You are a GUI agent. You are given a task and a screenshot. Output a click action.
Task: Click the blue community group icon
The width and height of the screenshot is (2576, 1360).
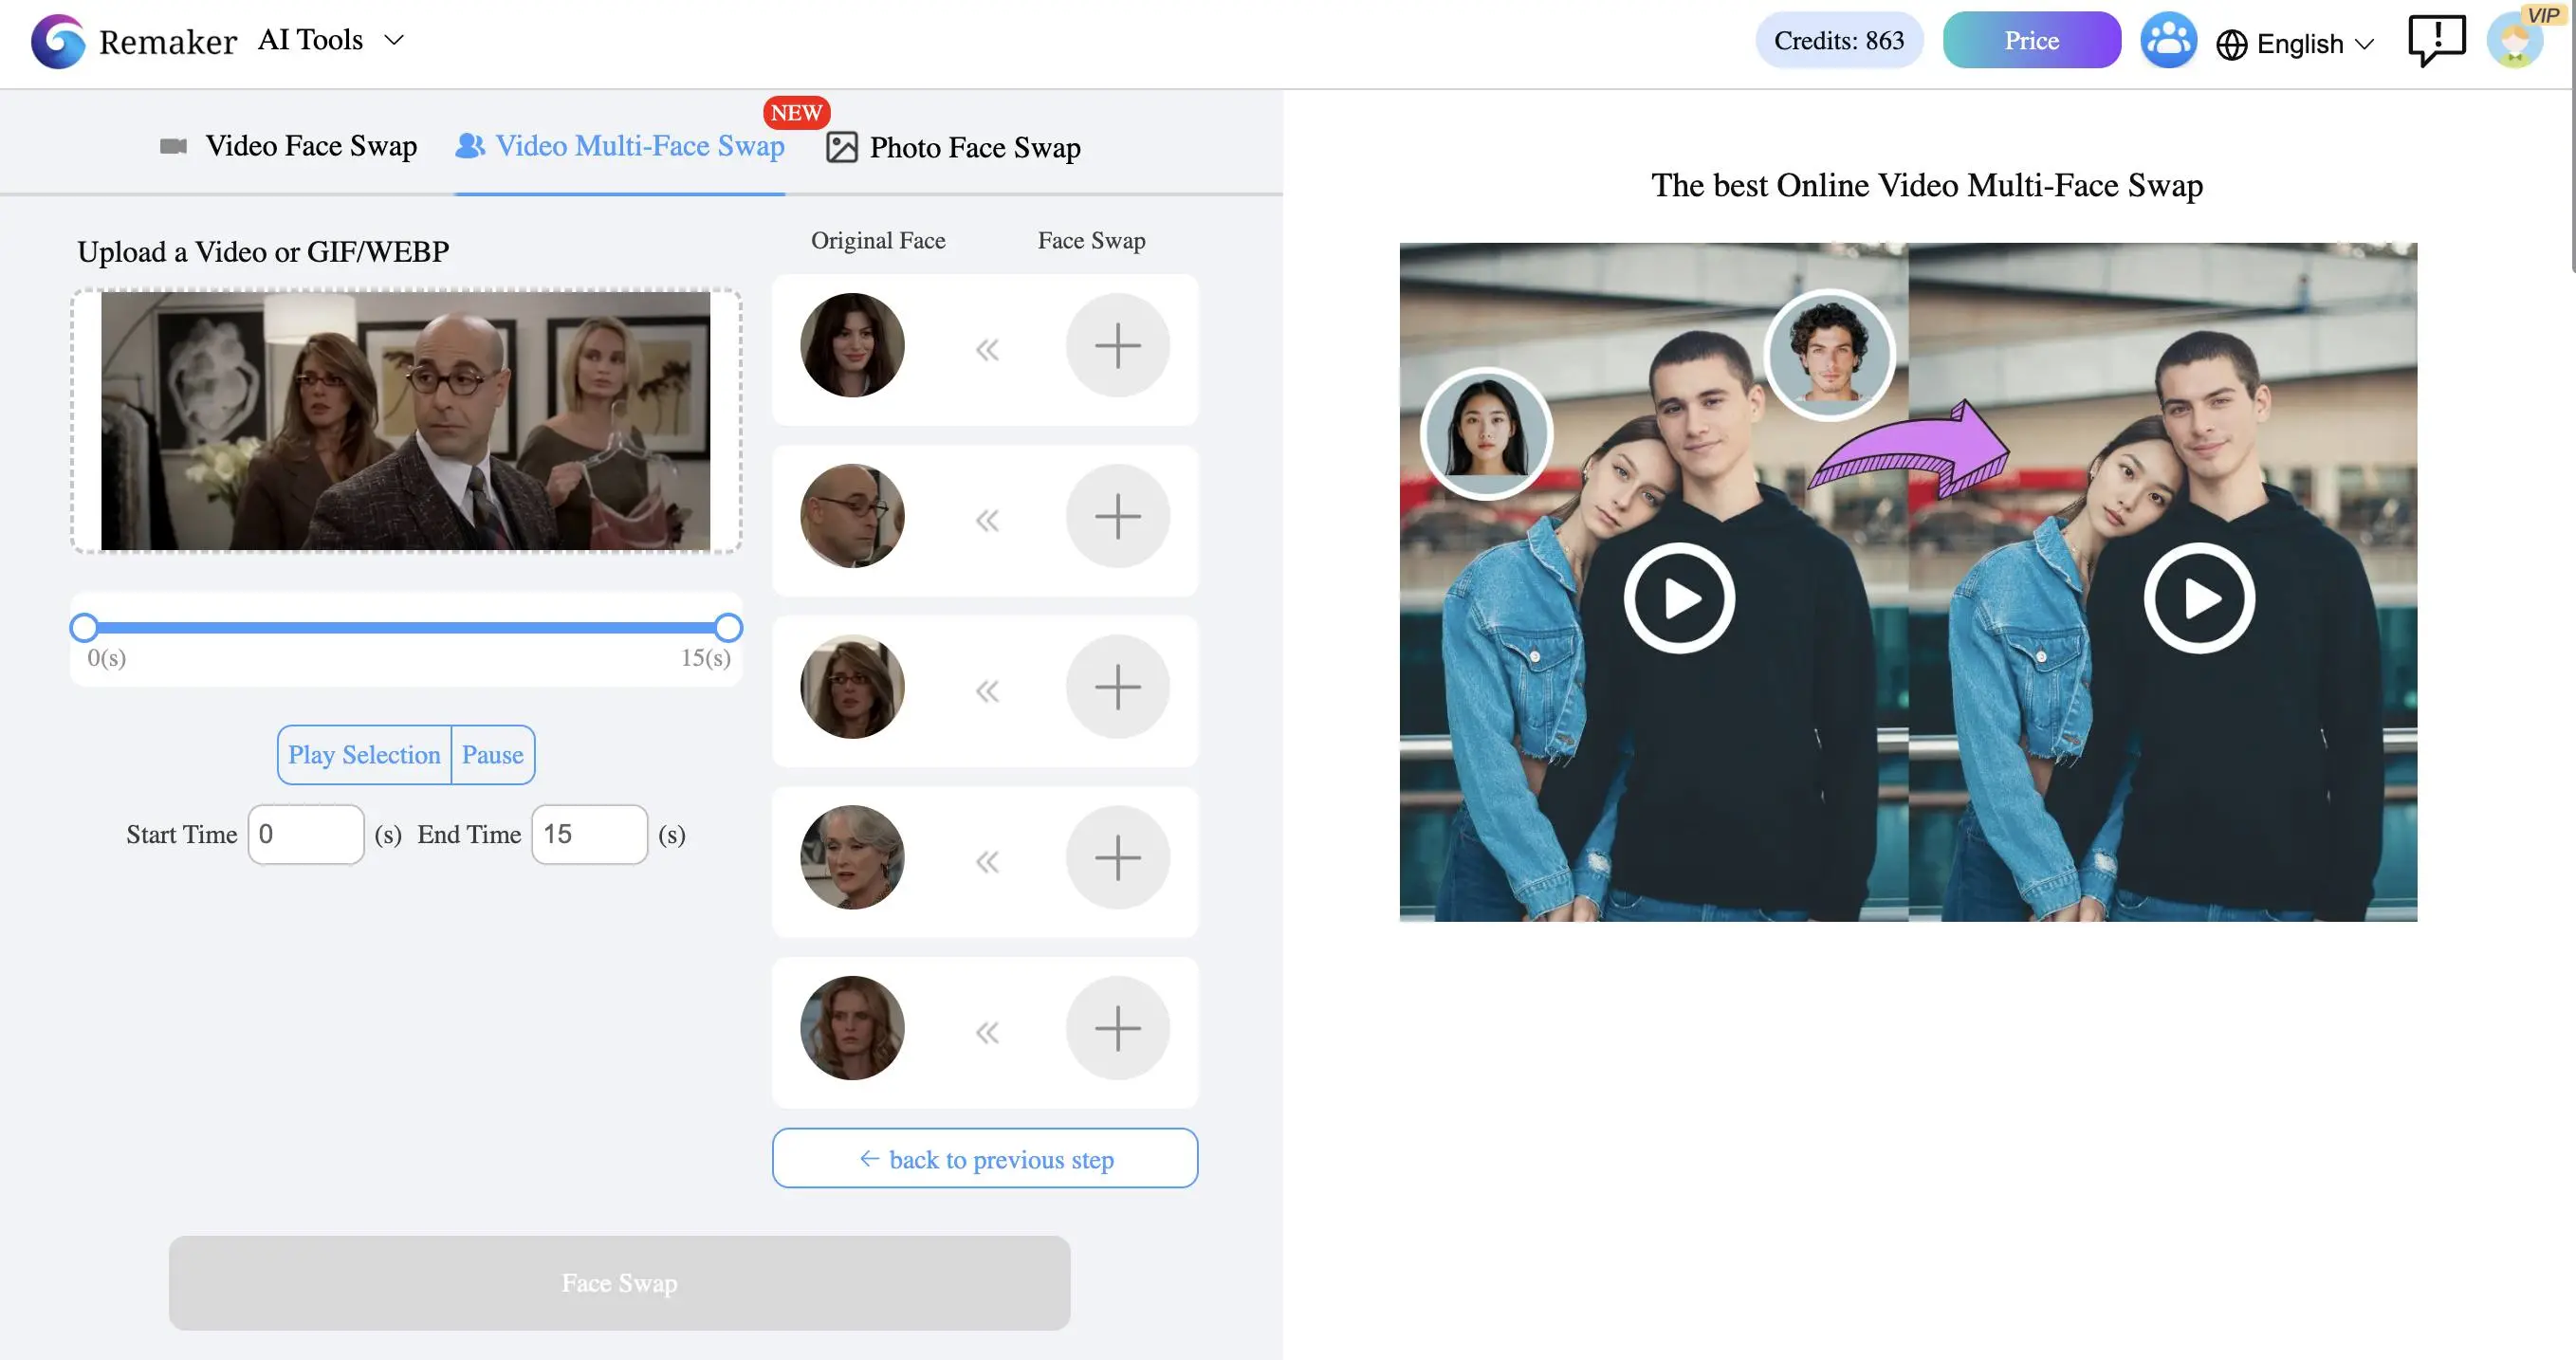(2168, 41)
